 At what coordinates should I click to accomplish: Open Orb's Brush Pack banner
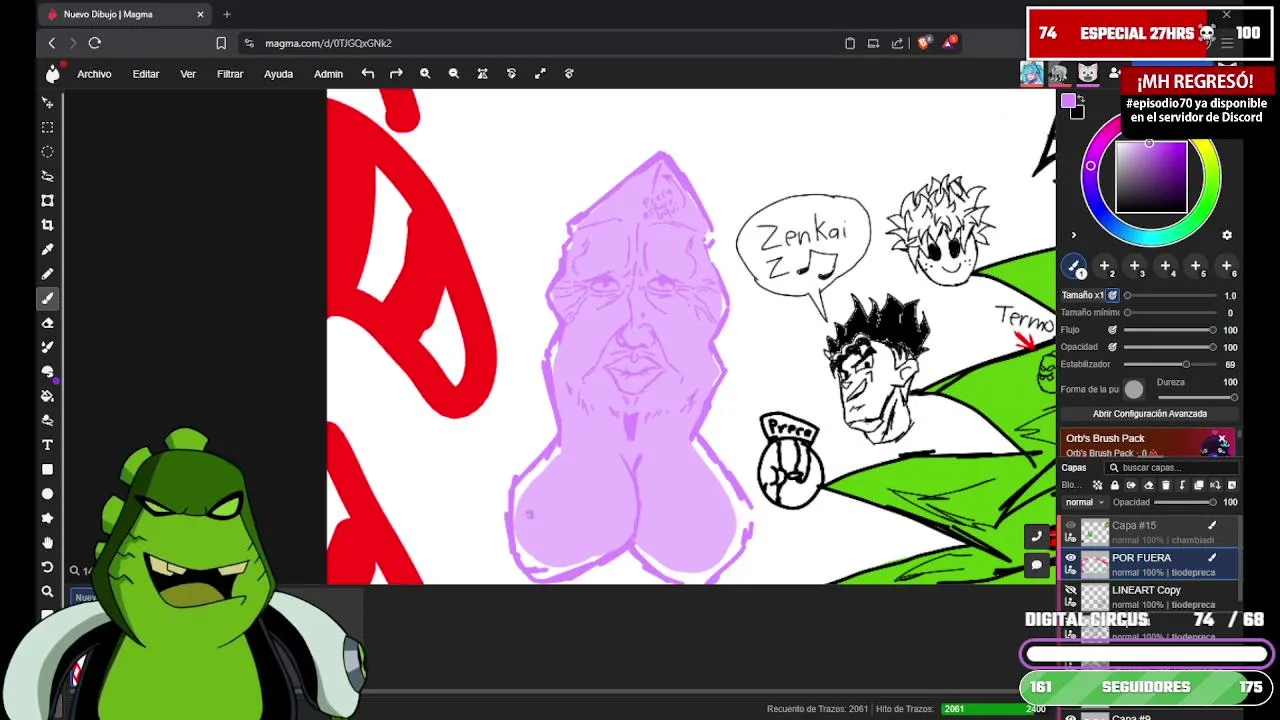(x=1148, y=444)
